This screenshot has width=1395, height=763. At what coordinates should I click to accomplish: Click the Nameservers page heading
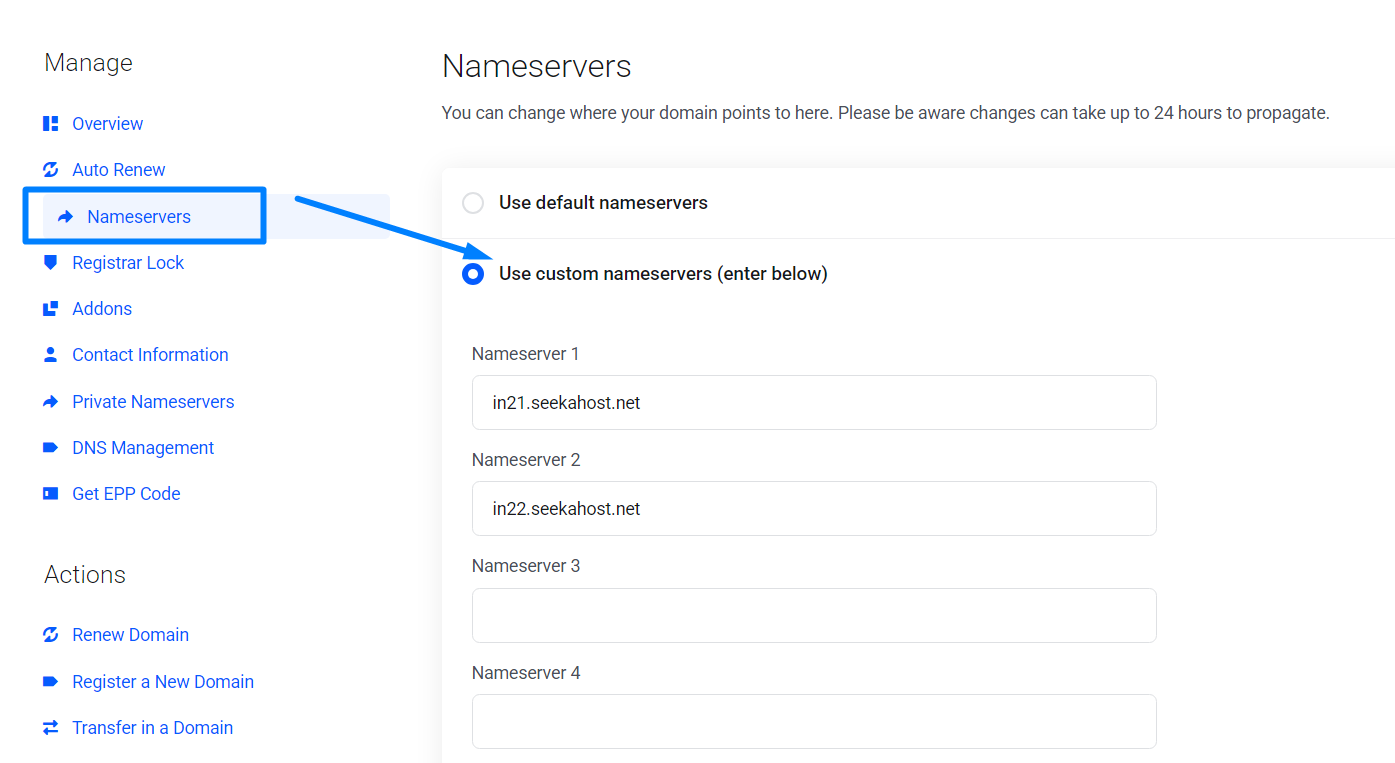coord(537,67)
